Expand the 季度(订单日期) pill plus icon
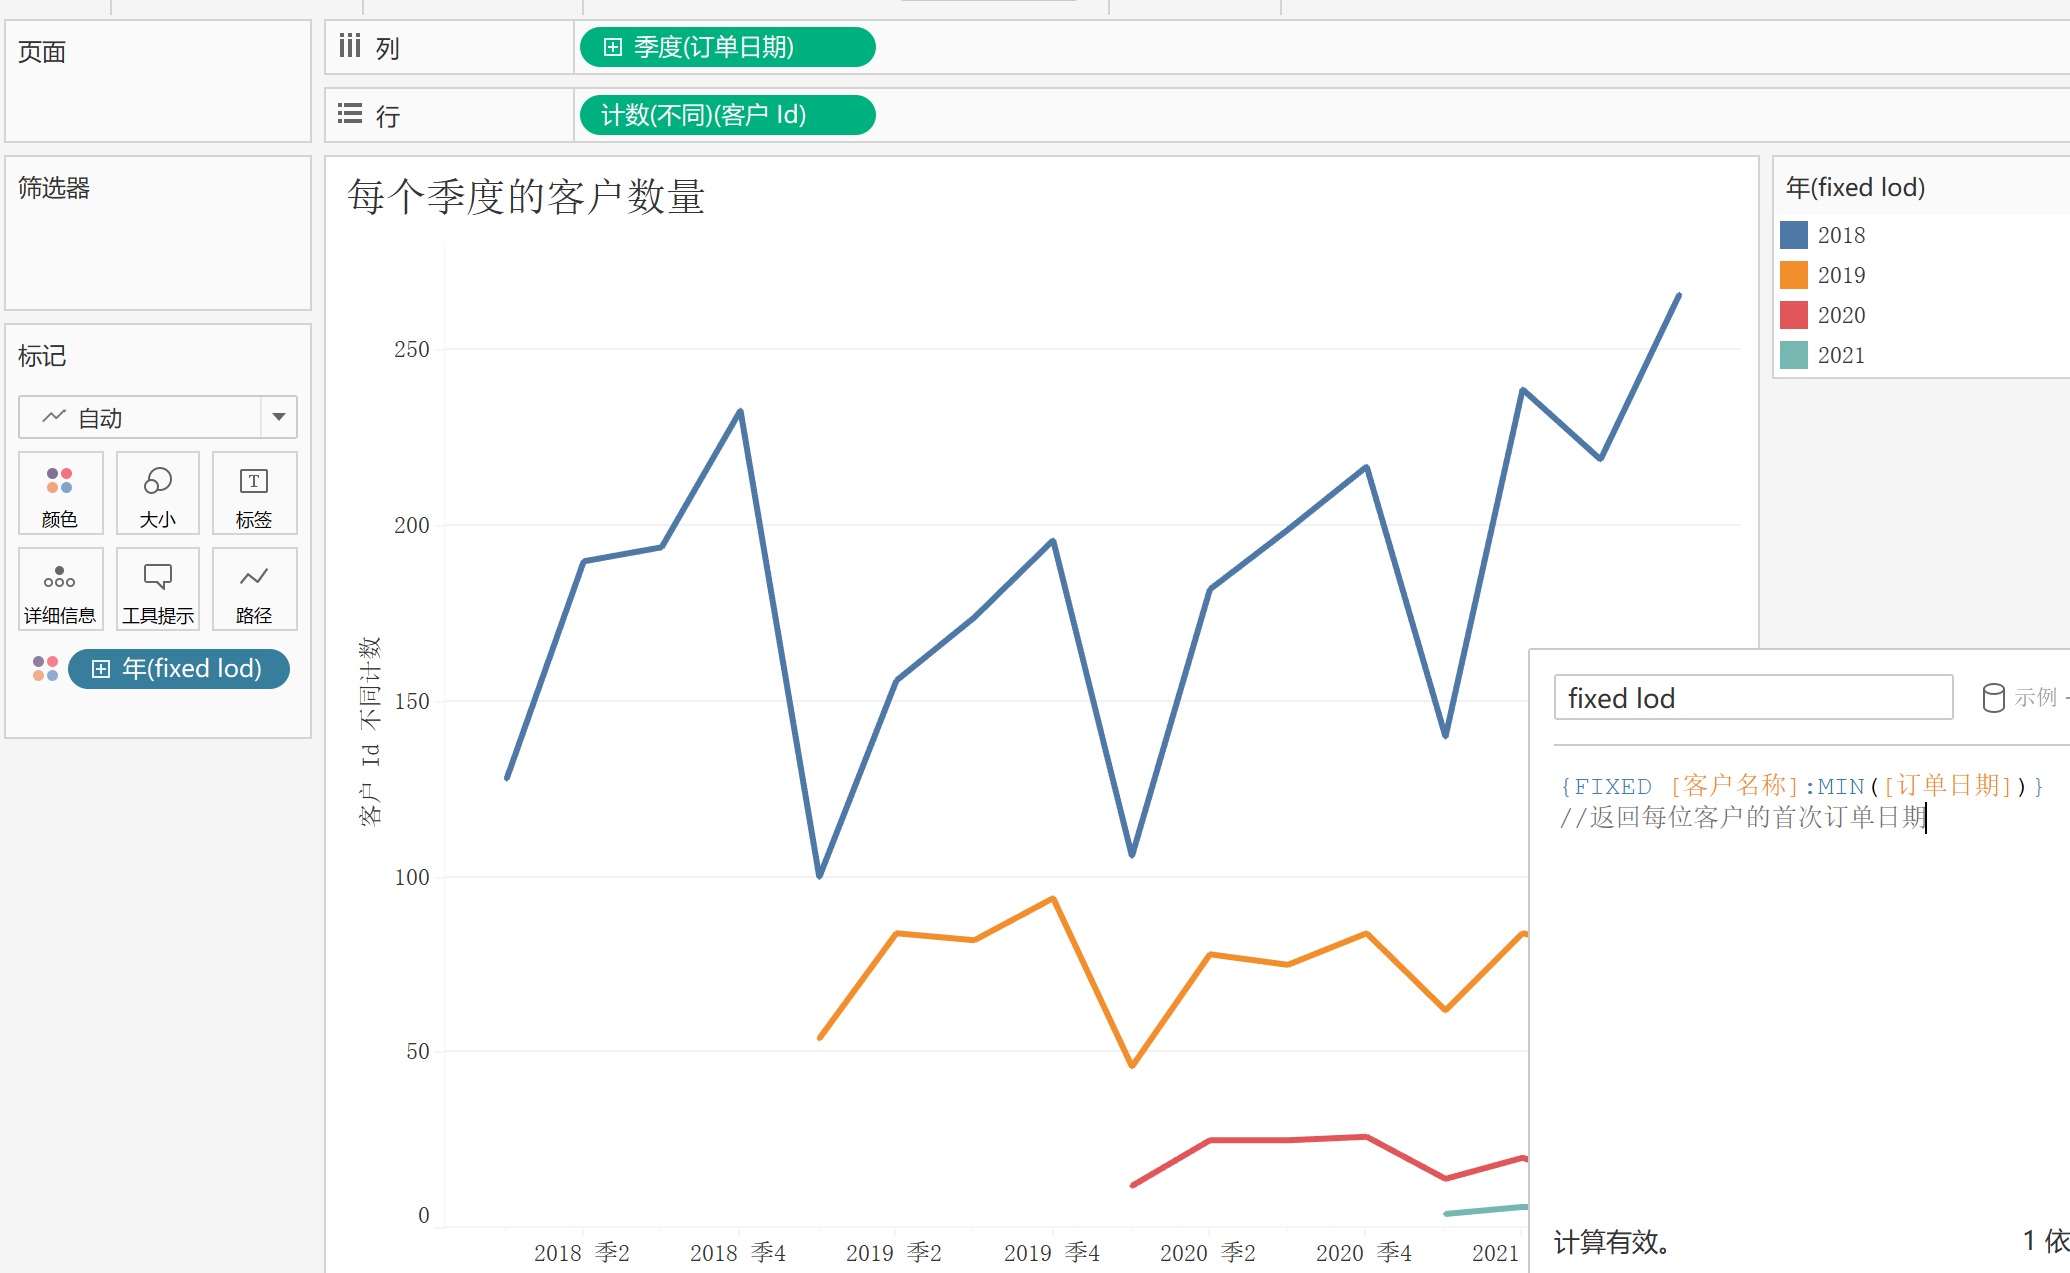This screenshot has width=2070, height=1273. [x=613, y=47]
